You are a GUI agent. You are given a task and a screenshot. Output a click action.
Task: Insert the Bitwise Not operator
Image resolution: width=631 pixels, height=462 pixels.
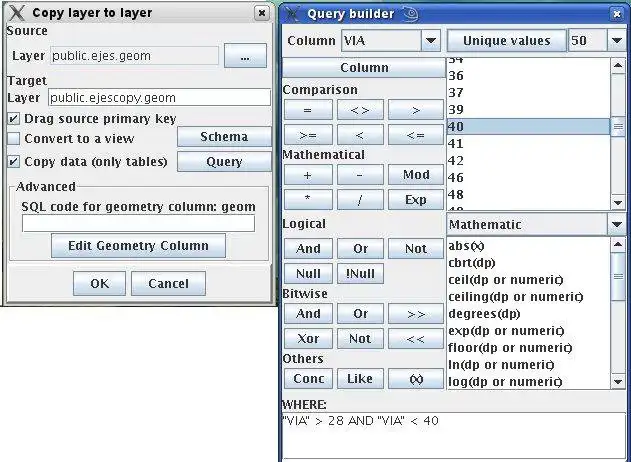tap(360, 338)
